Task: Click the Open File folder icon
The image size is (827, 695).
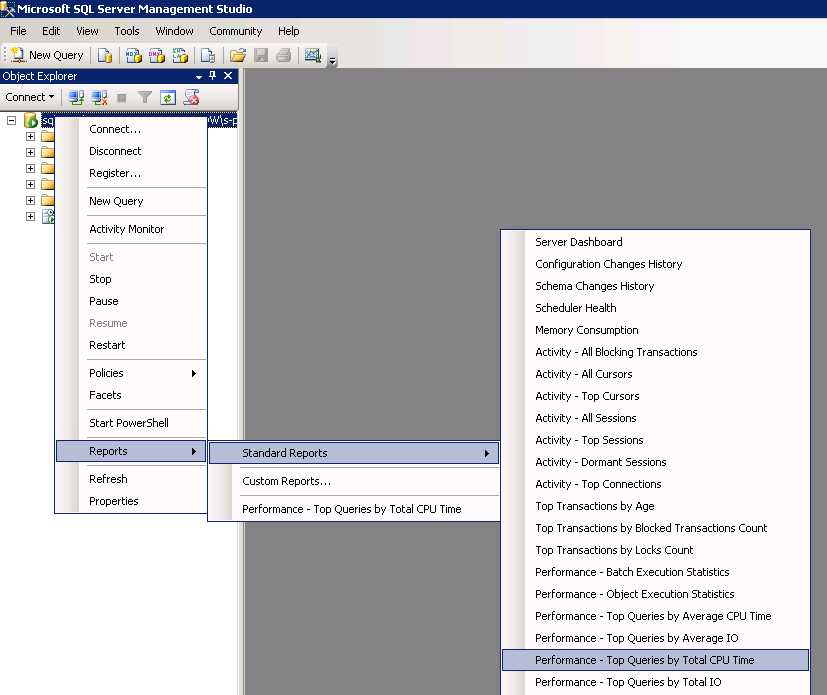Action: (238, 55)
